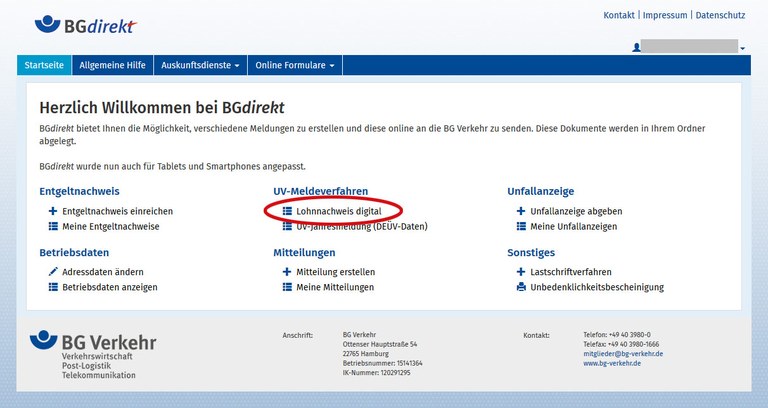The width and height of the screenshot is (768, 408).
Task: Click the Sonstiges section heading
Action: (x=531, y=252)
